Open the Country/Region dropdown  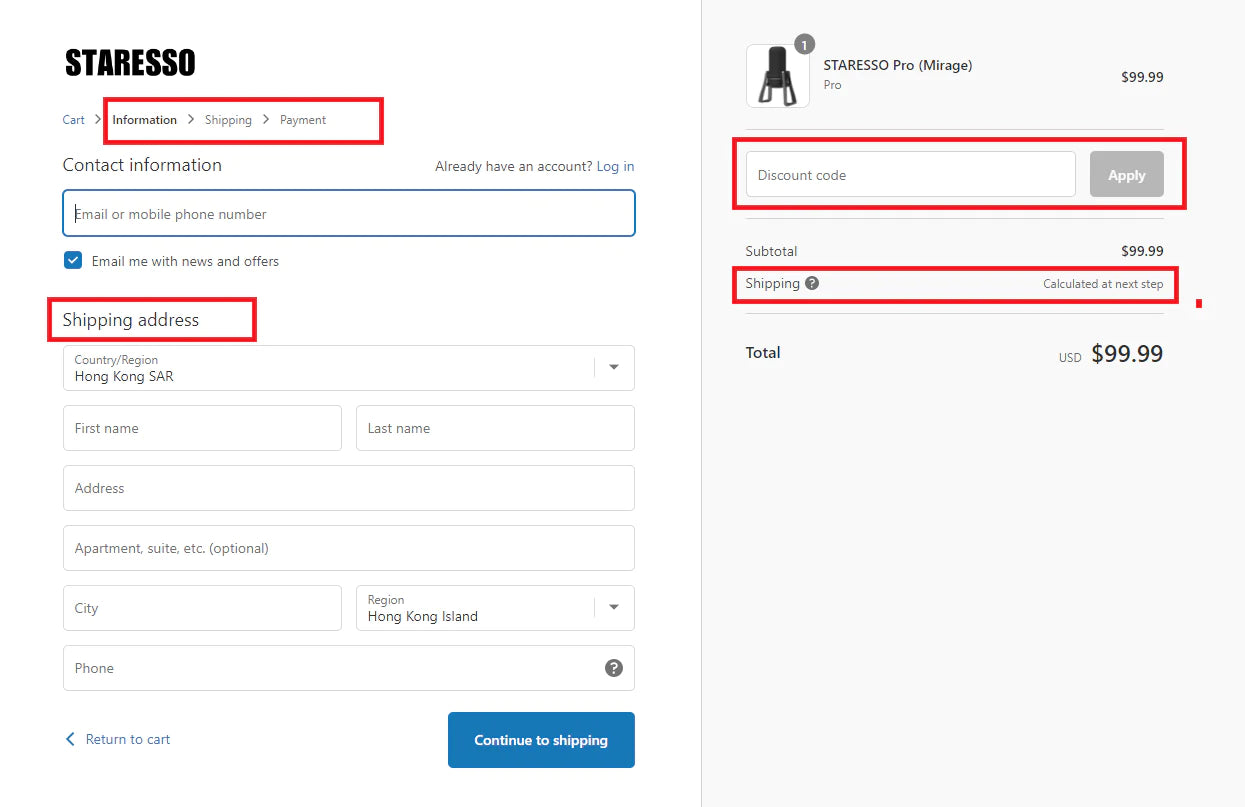coord(348,368)
